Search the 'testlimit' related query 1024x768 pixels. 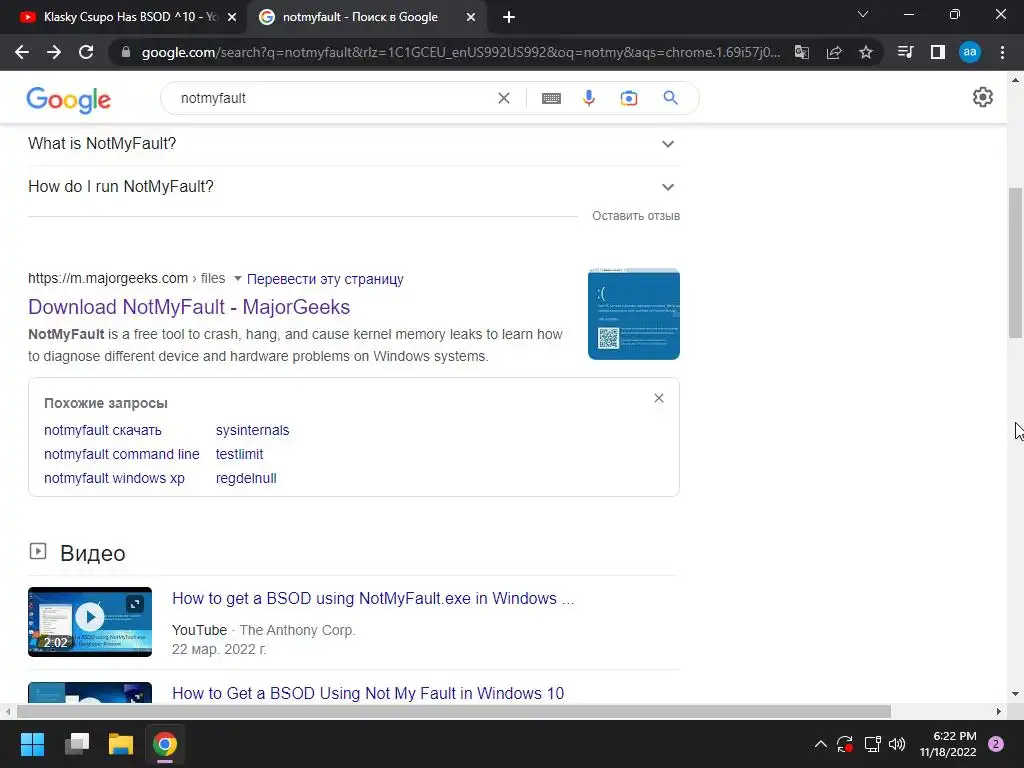[239, 455]
